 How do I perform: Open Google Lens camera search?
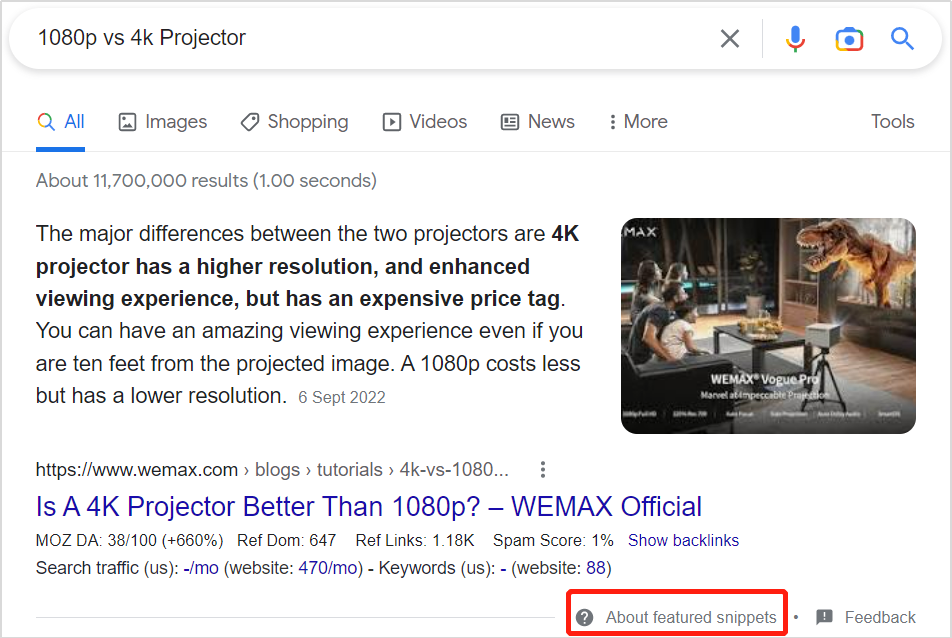click(x=849, y=39)
